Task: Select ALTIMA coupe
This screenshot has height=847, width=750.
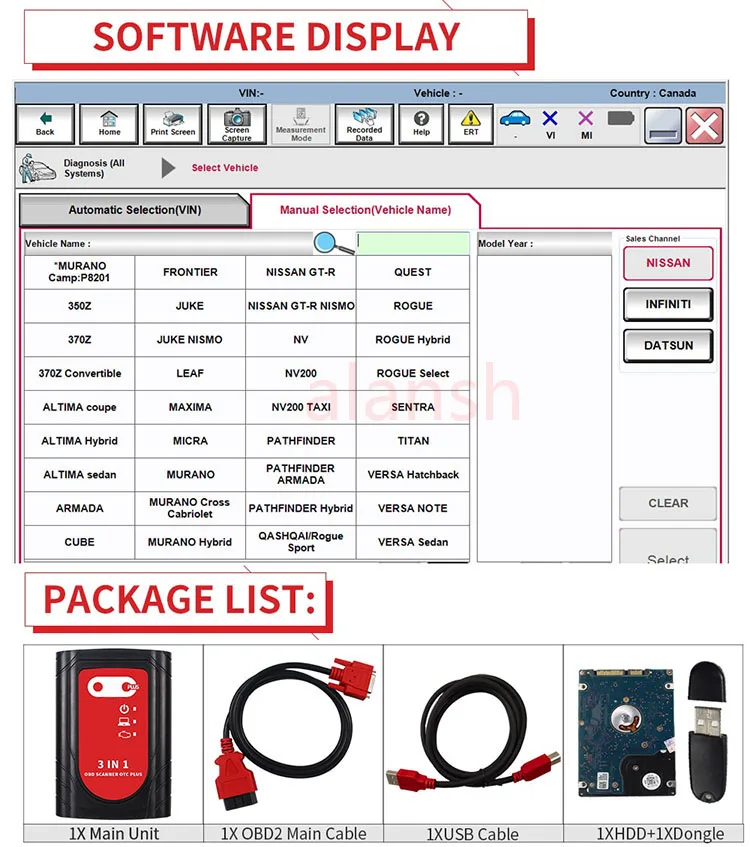Action: click(x=79, y=407)
